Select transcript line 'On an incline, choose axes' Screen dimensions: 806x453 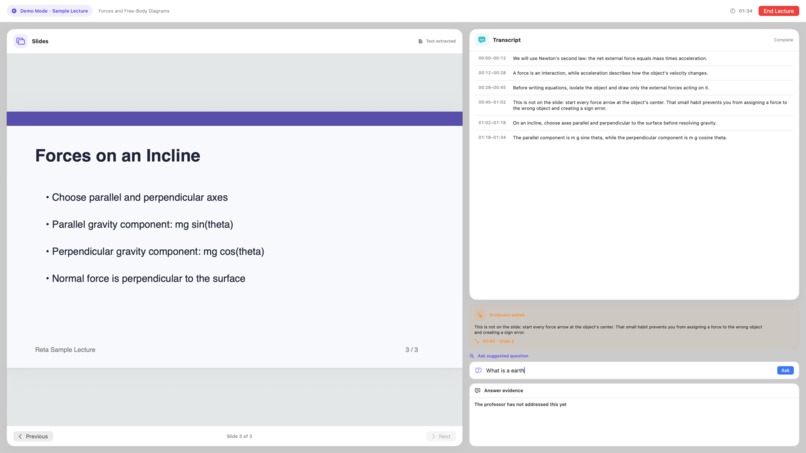pos(614,123)
